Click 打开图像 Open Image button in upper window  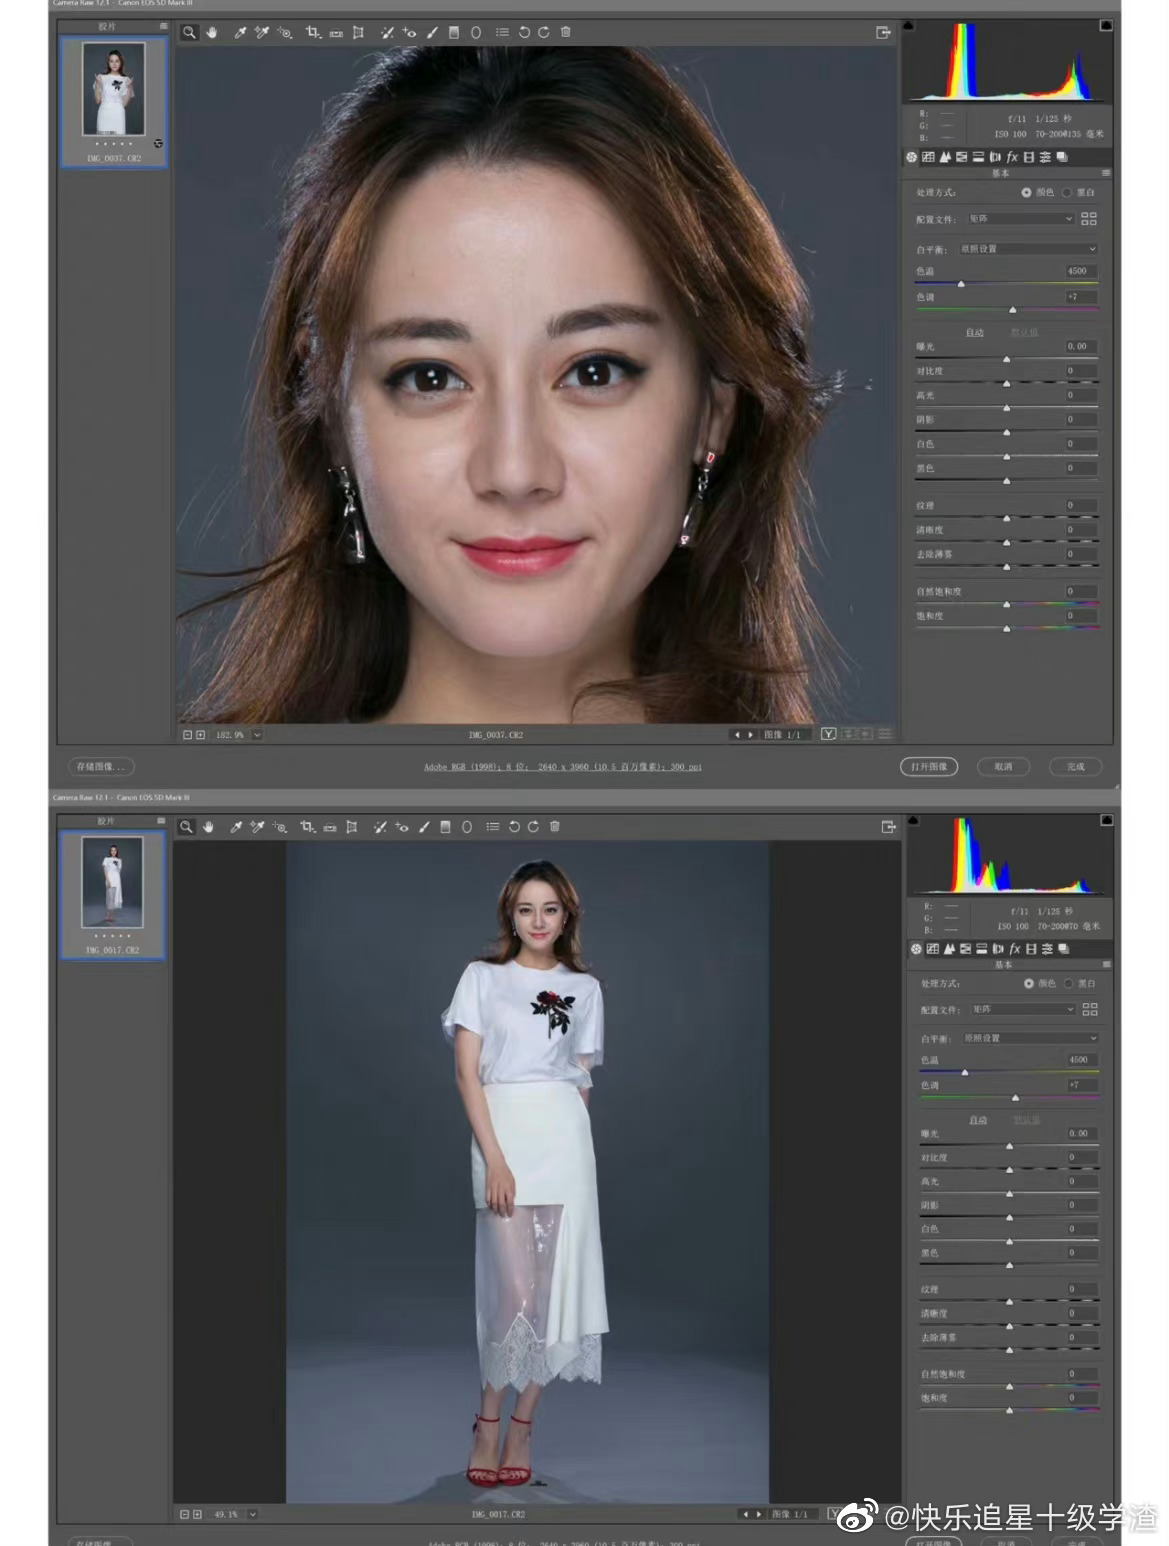pyautogui.click(x=929, y=766)
